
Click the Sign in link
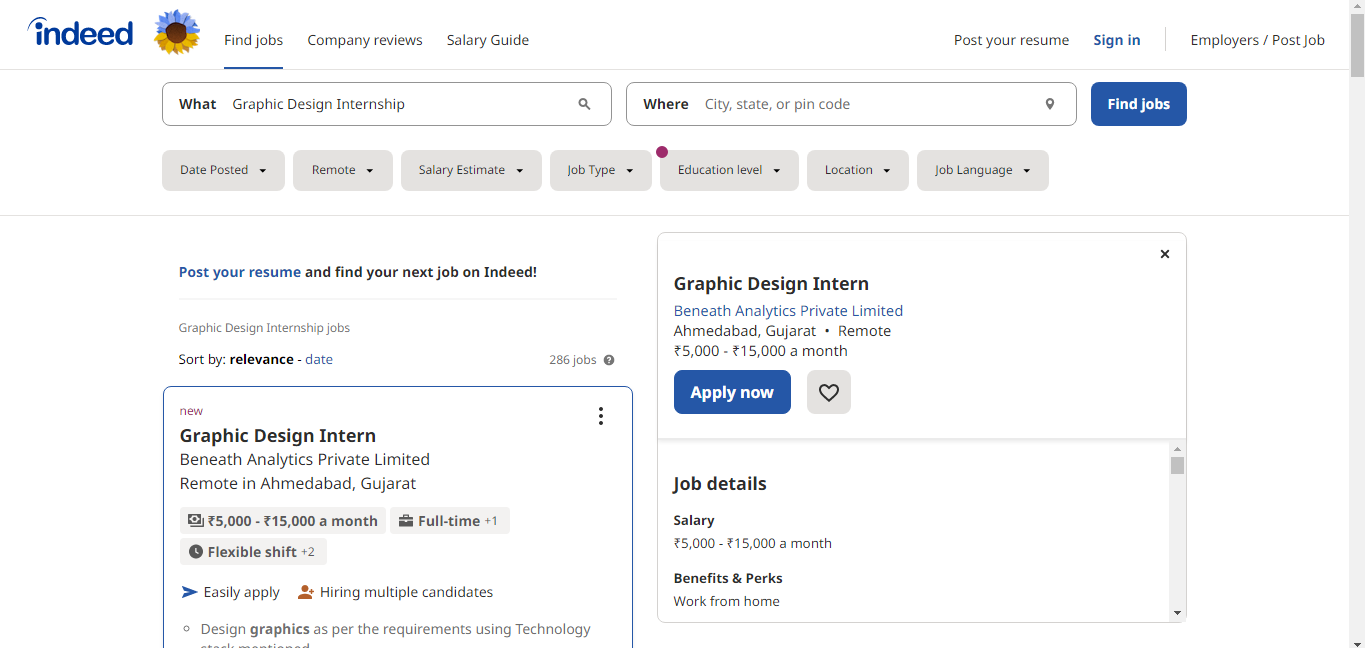[1117, 40]
